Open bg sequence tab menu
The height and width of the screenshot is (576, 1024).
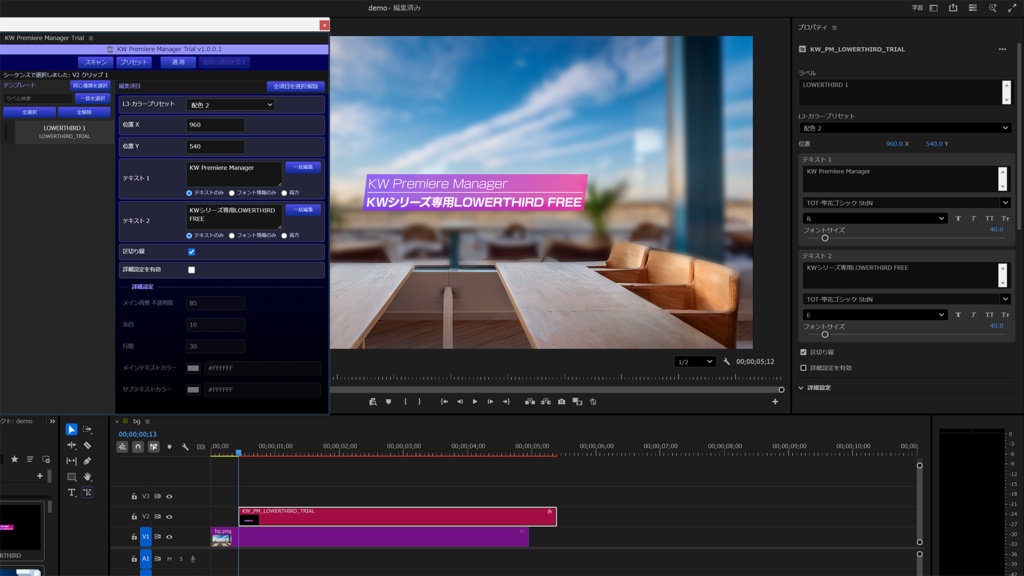(148, 421)
